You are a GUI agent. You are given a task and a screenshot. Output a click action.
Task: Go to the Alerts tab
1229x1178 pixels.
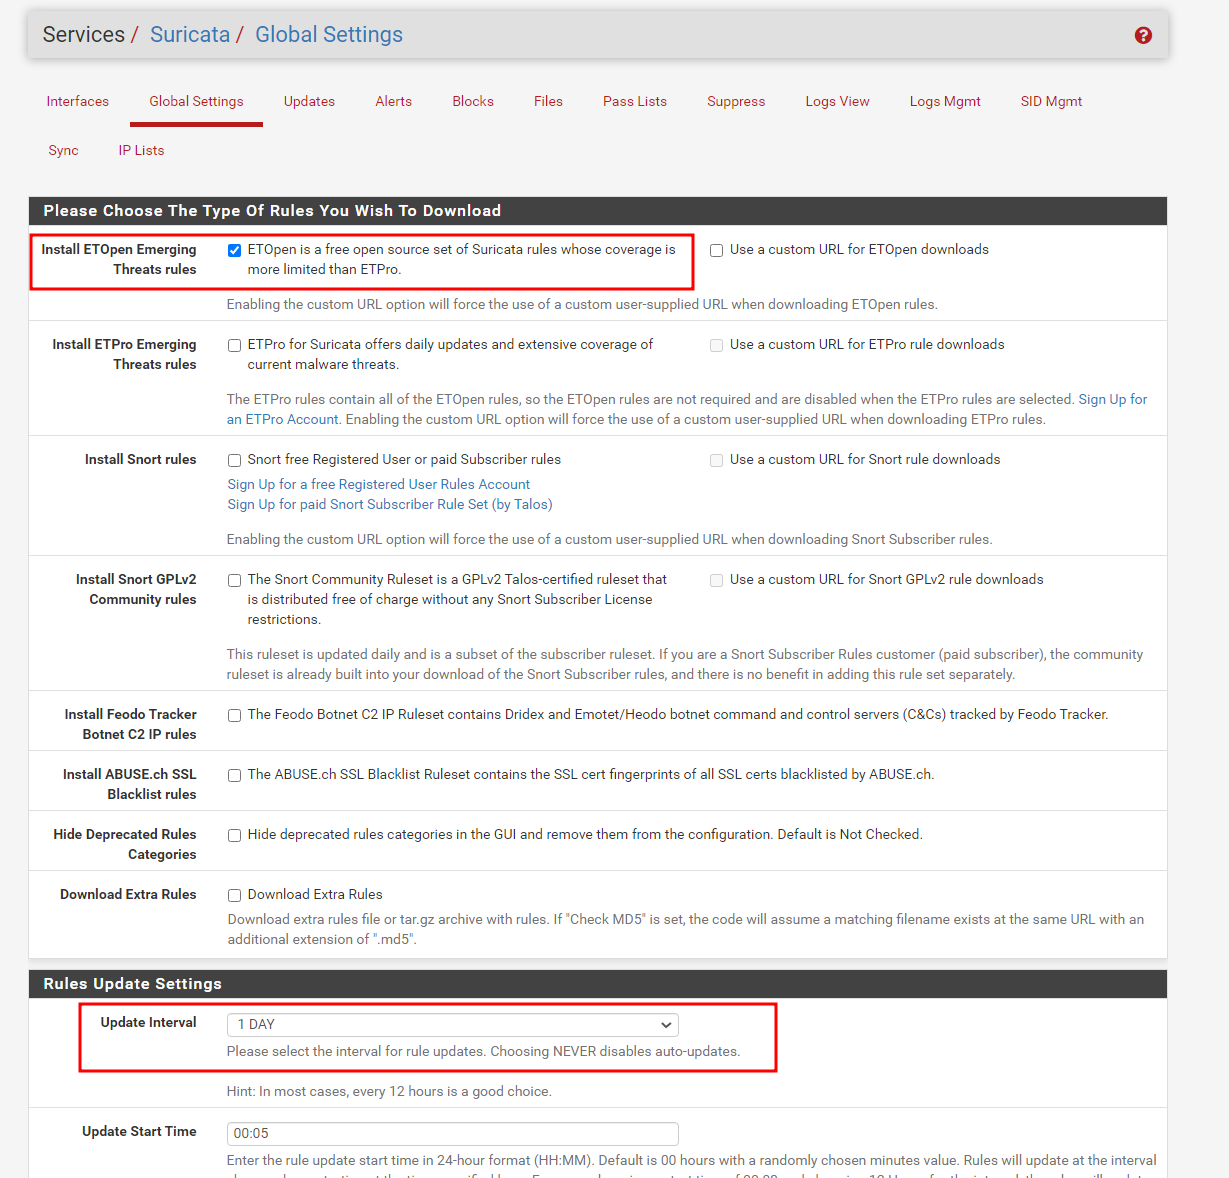coord(394,101)
